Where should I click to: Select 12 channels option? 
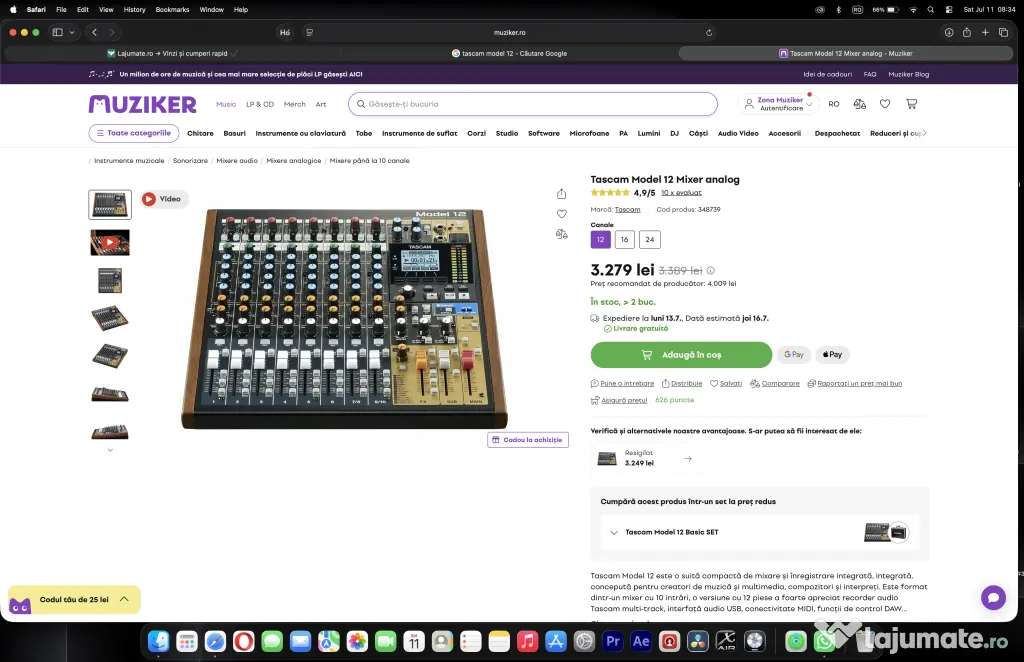[x=601, y=240]
